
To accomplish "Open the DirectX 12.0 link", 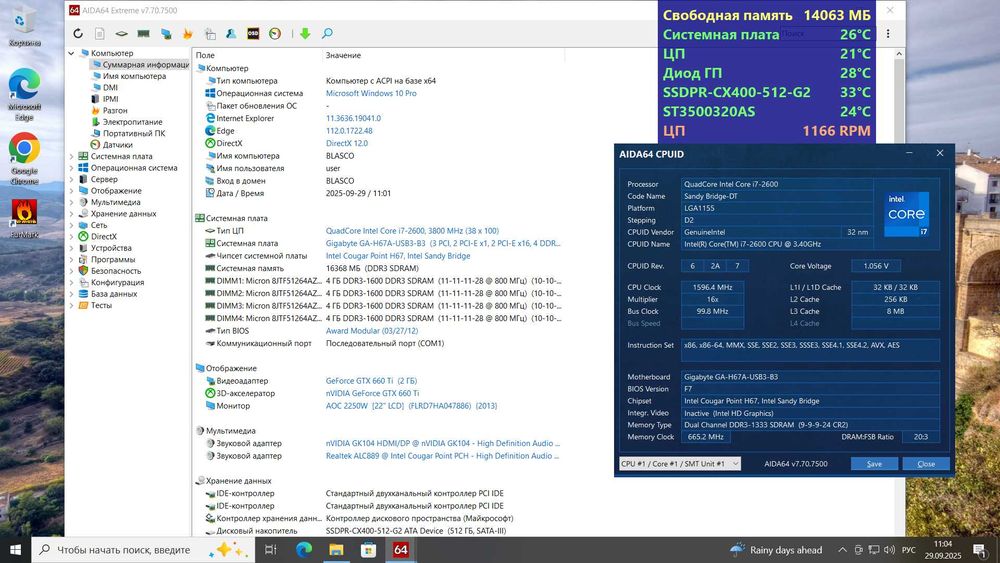I will [x=347, y=143].
